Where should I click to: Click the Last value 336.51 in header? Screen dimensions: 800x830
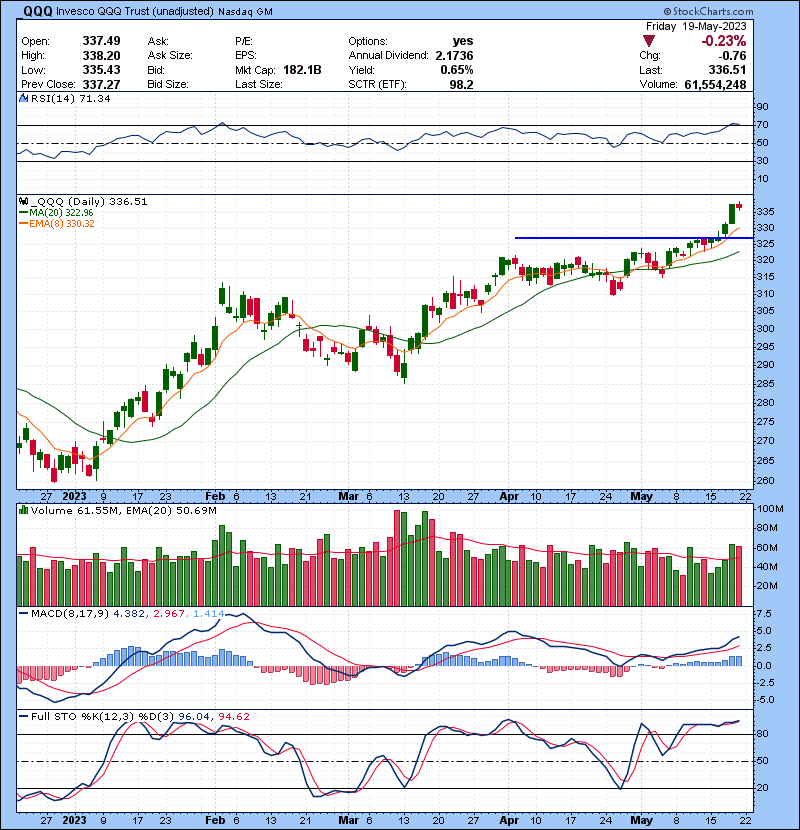coord(727,70)
